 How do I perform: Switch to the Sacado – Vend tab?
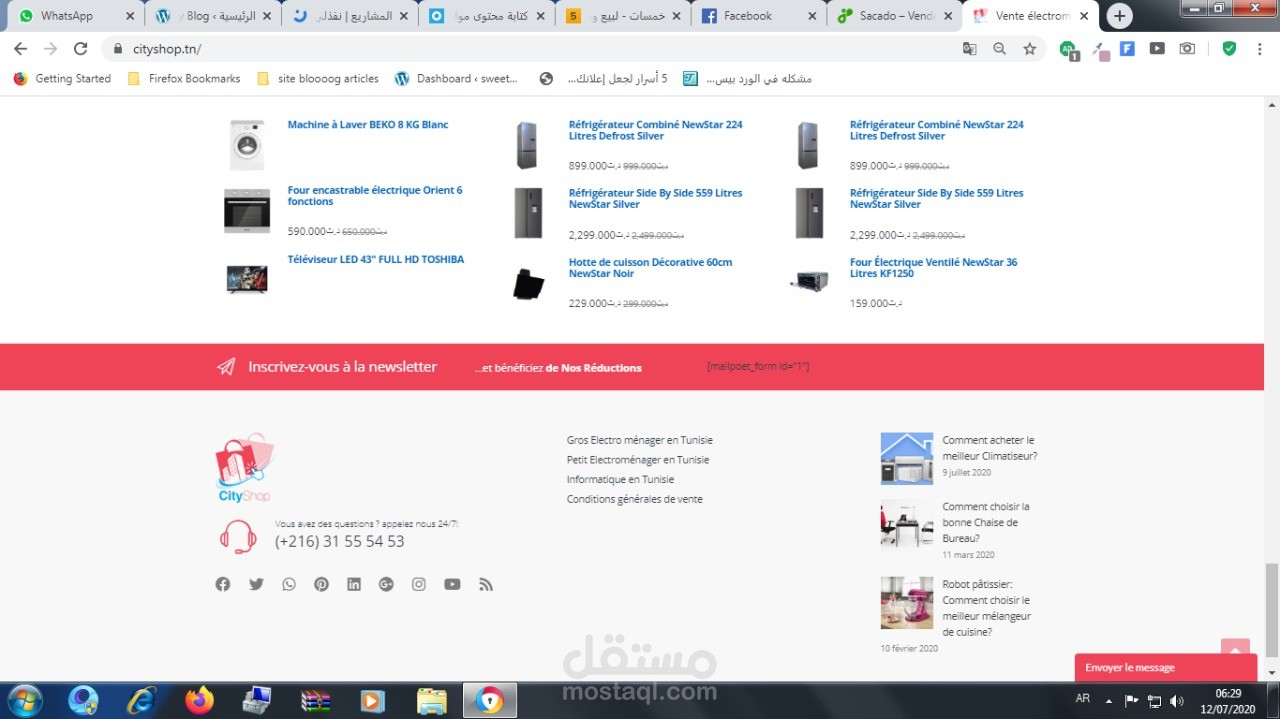click(x=896, y=16)
